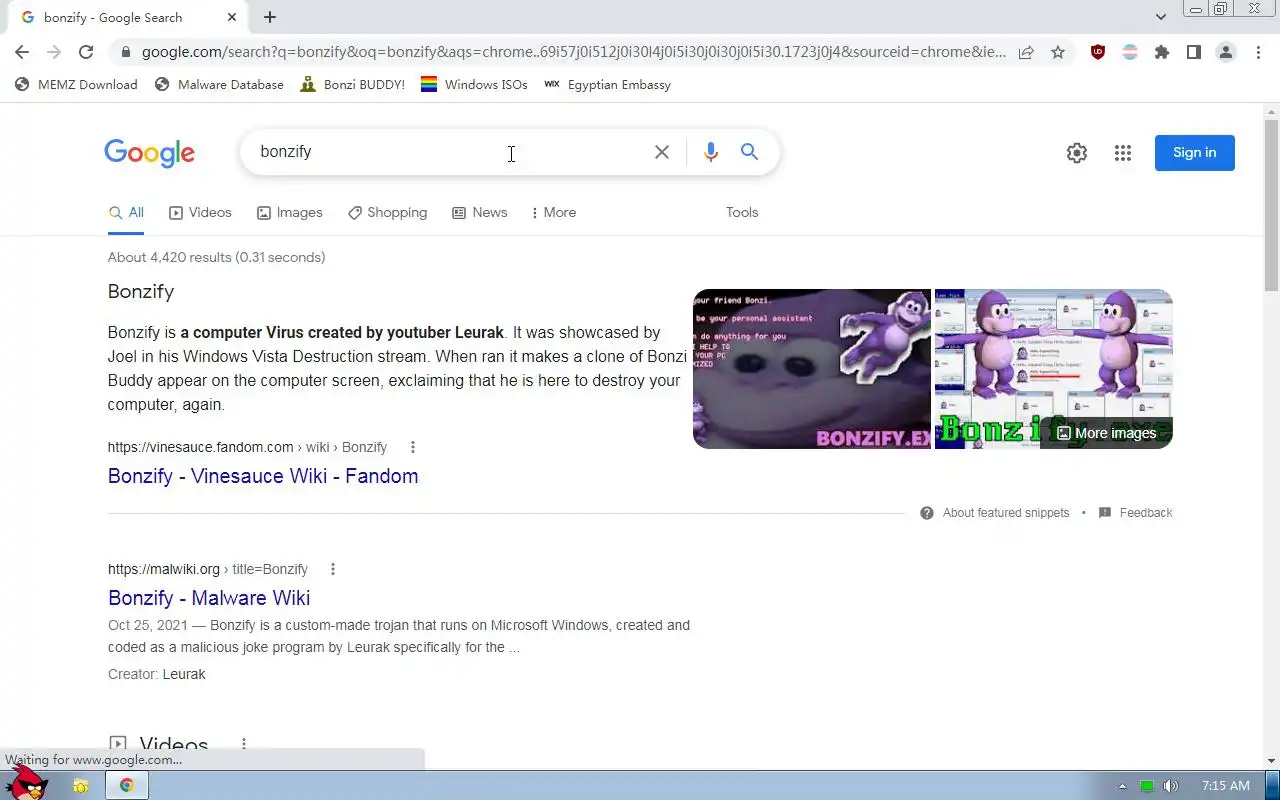The image size is (1280, 800).
Task: Open the volume control in tray
Action: (1171, 786)
